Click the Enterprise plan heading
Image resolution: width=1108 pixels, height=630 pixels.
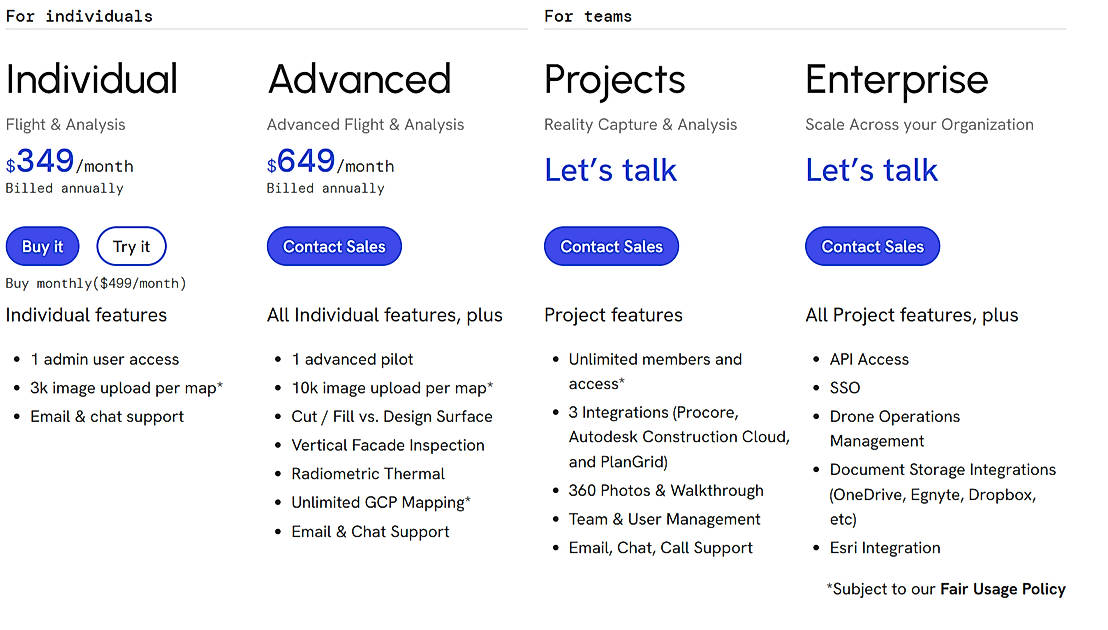pos(896,80)
